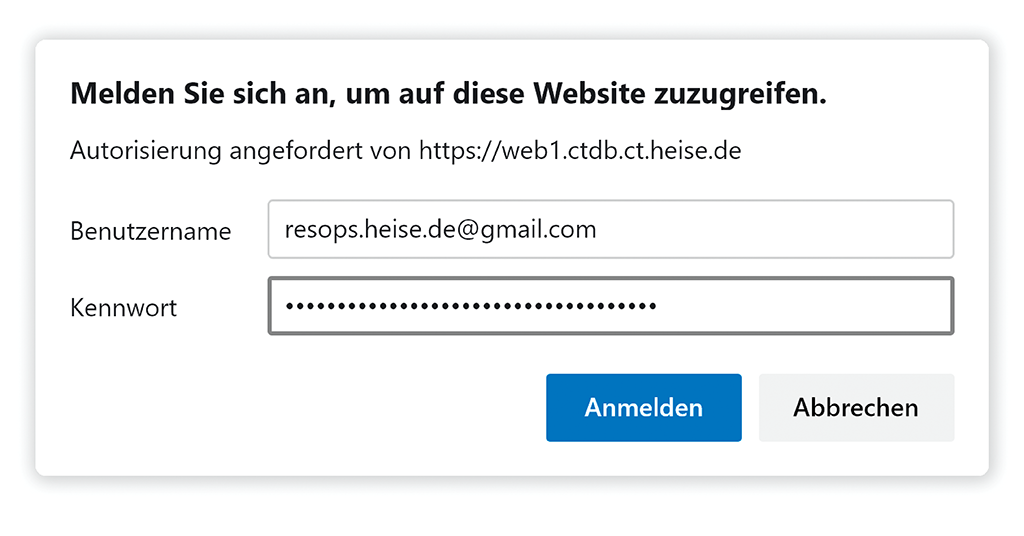The width and height of the screenshot is (1024, 536).
Task: Place cursor in resops.heise.de@gmail.com text
Action: 440,230
